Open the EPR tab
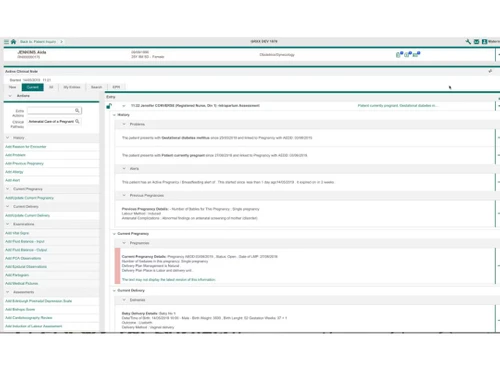This screenshot has height=375, width=500. coord(116,87)
